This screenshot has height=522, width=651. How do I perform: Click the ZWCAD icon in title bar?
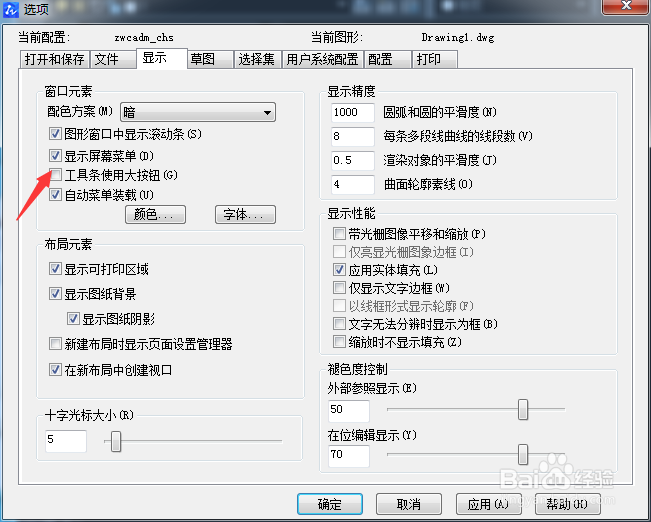click(x=11, y=9)
